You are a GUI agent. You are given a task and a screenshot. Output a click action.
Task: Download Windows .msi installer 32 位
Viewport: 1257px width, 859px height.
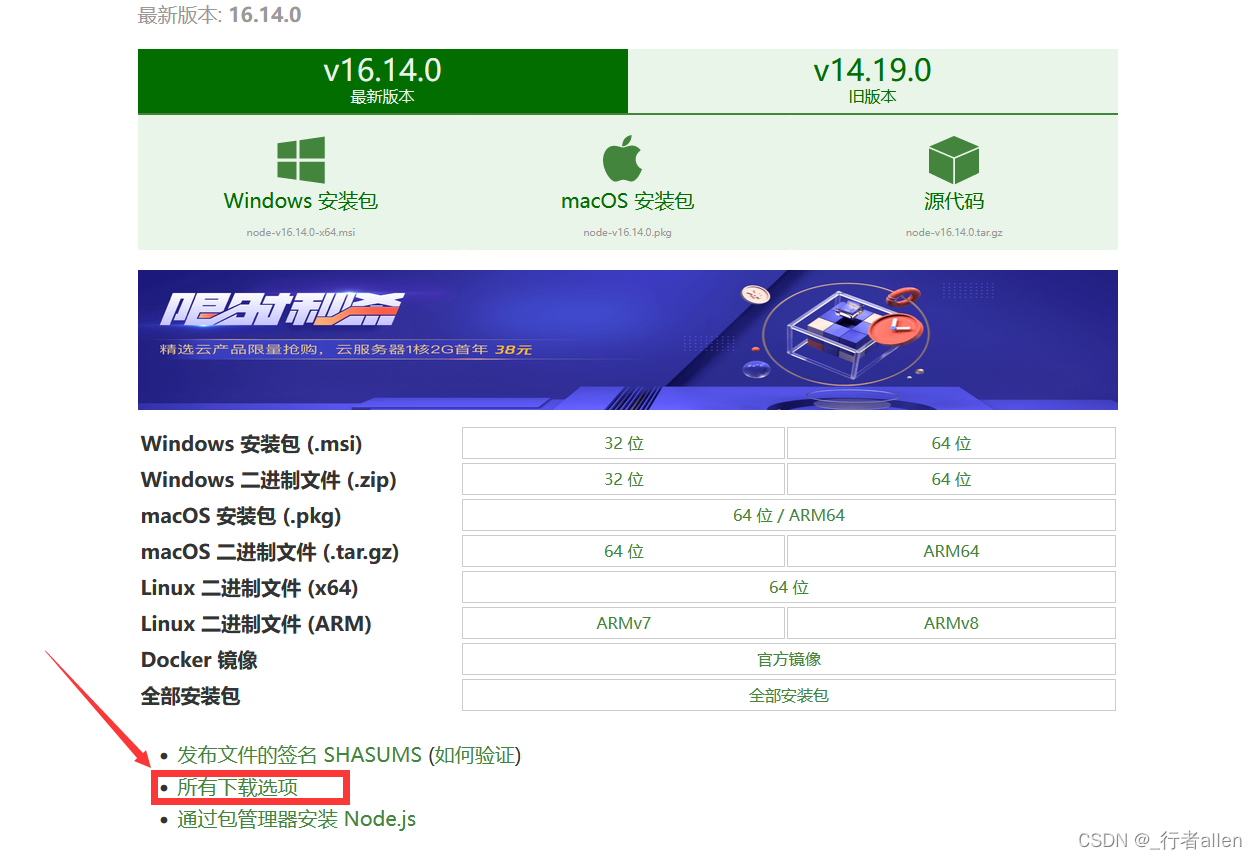(x=624, y=443)
